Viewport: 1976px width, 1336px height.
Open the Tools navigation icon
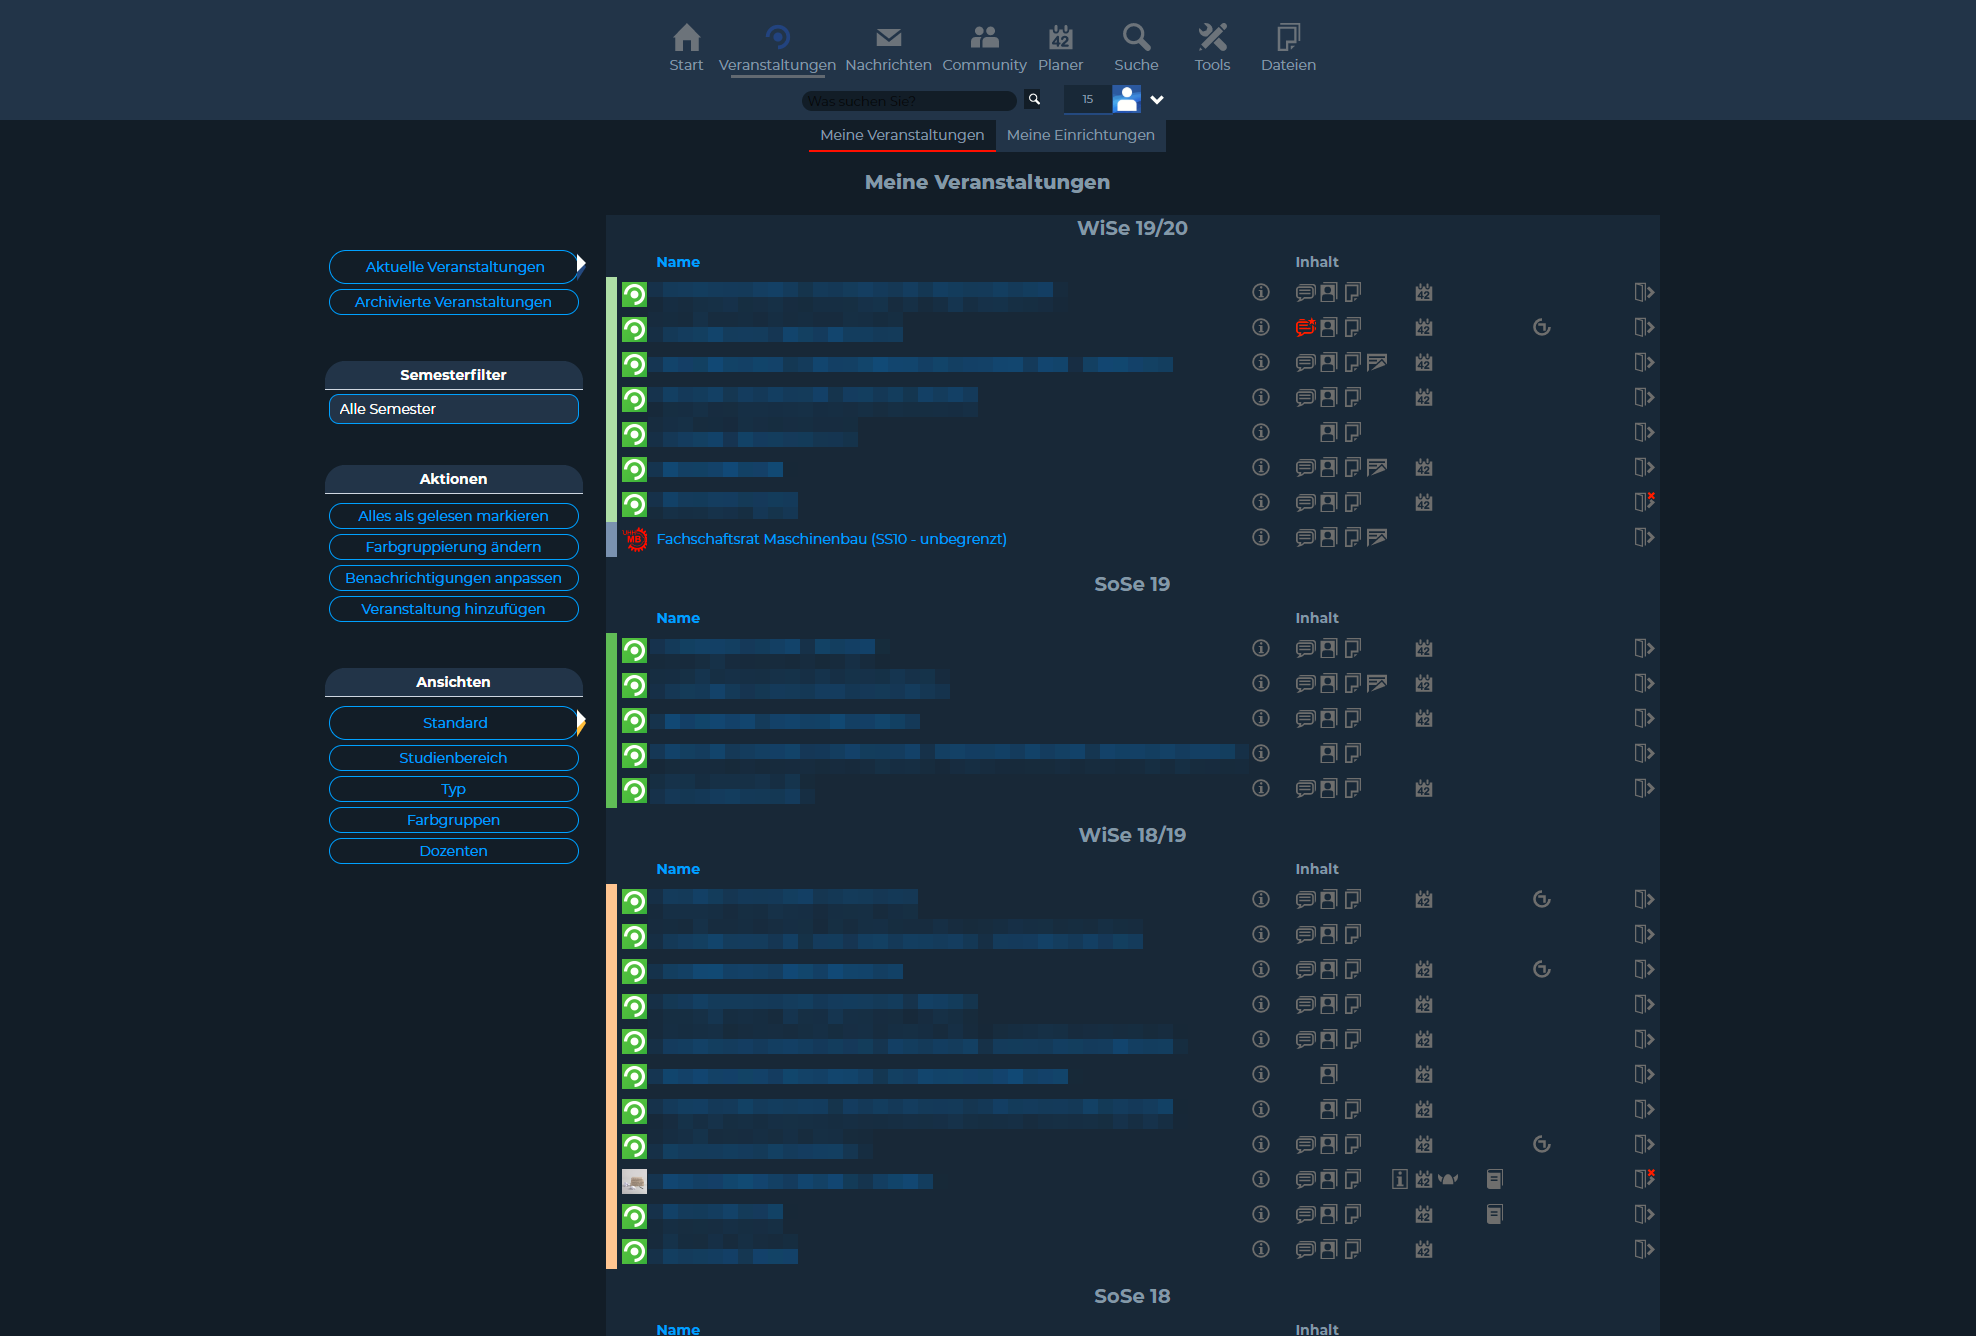tap(1212, 38)
